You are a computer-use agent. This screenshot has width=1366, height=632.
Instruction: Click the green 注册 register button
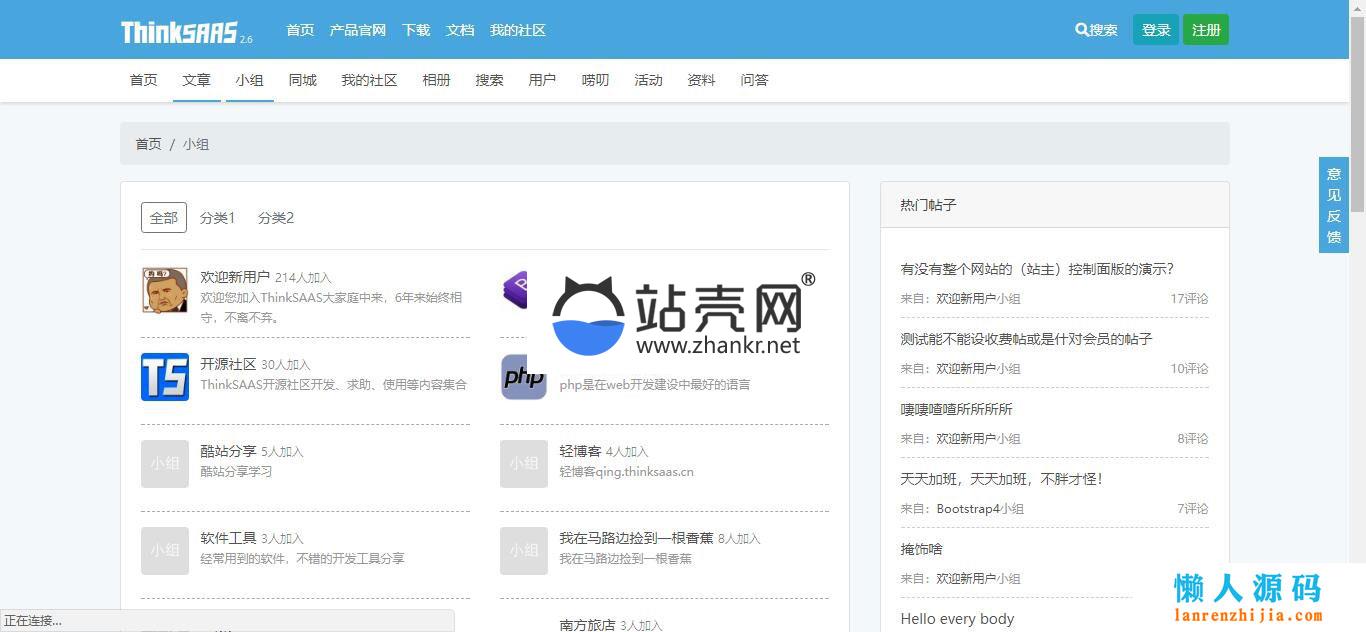click(x=1205, y=30)
